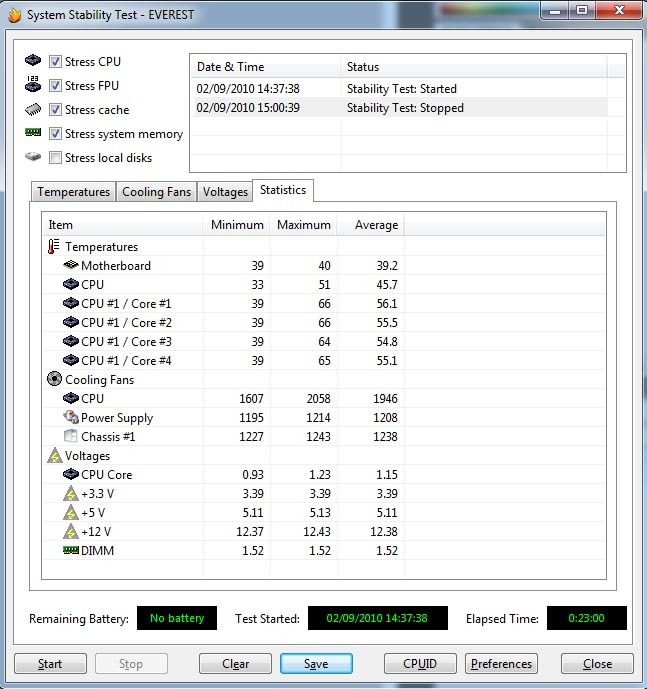Enable the Stress local disks checkbox
647x689 pixels.
(x=55, y=157)
